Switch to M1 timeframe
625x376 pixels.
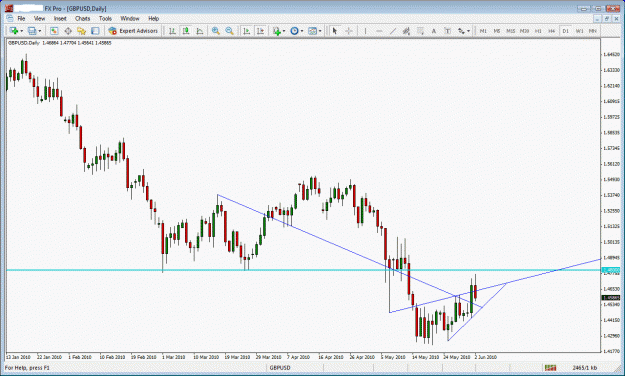[x=483, y=31]
